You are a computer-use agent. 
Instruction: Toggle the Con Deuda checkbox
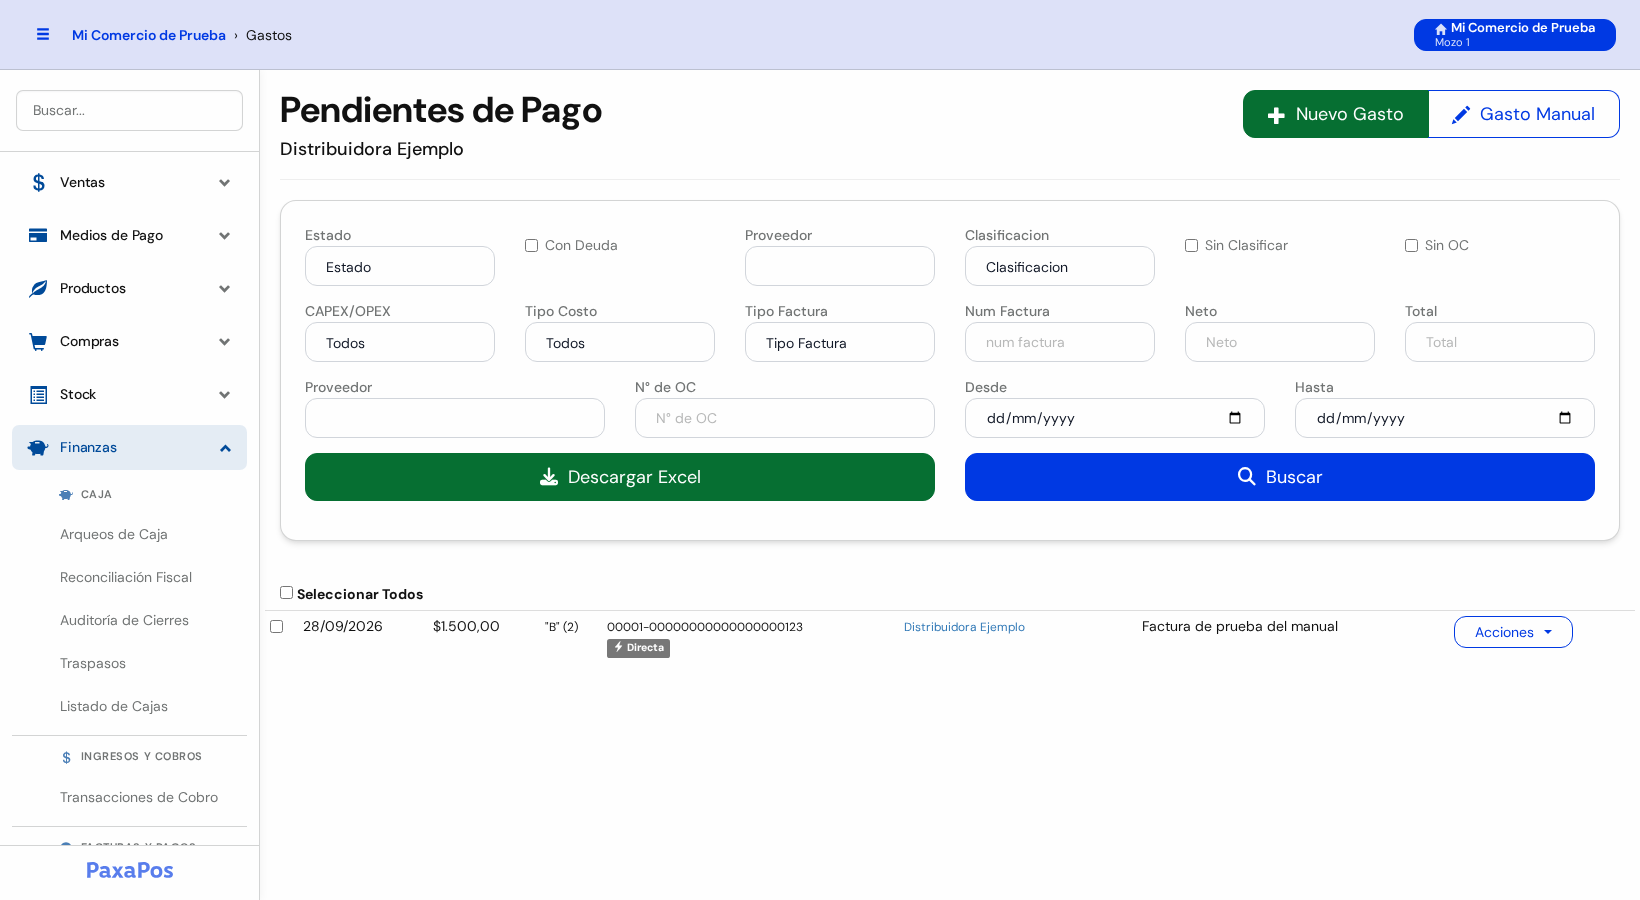(531, 245)
